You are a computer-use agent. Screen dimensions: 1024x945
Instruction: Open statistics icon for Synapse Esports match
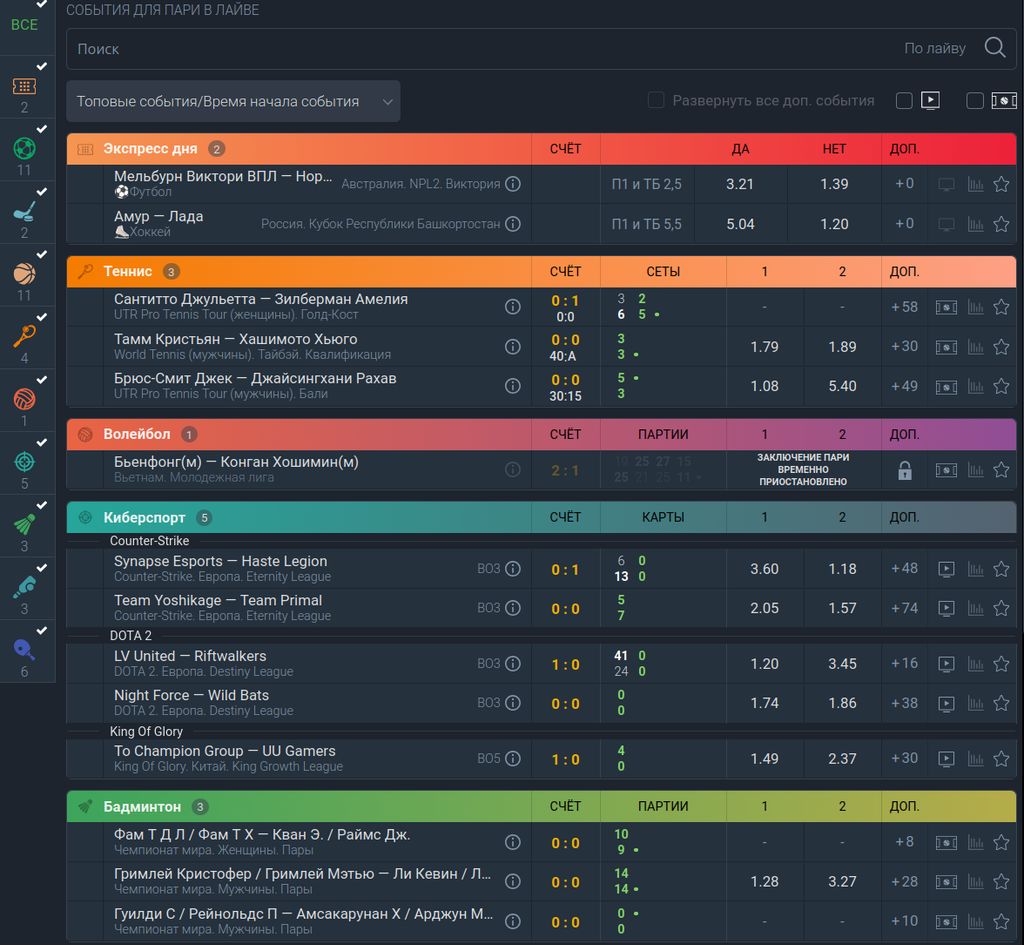coord(975,569)
